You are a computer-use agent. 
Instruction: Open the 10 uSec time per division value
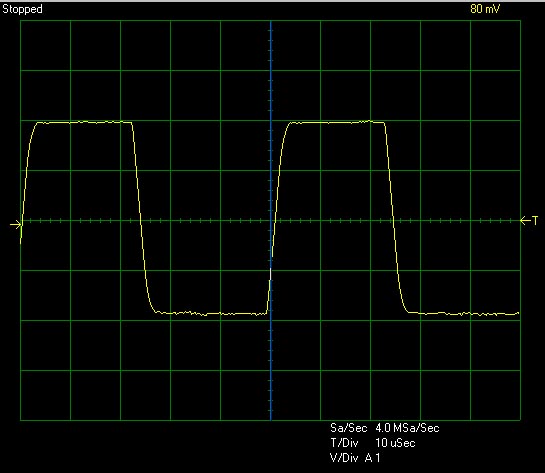[x=395, y=443]
